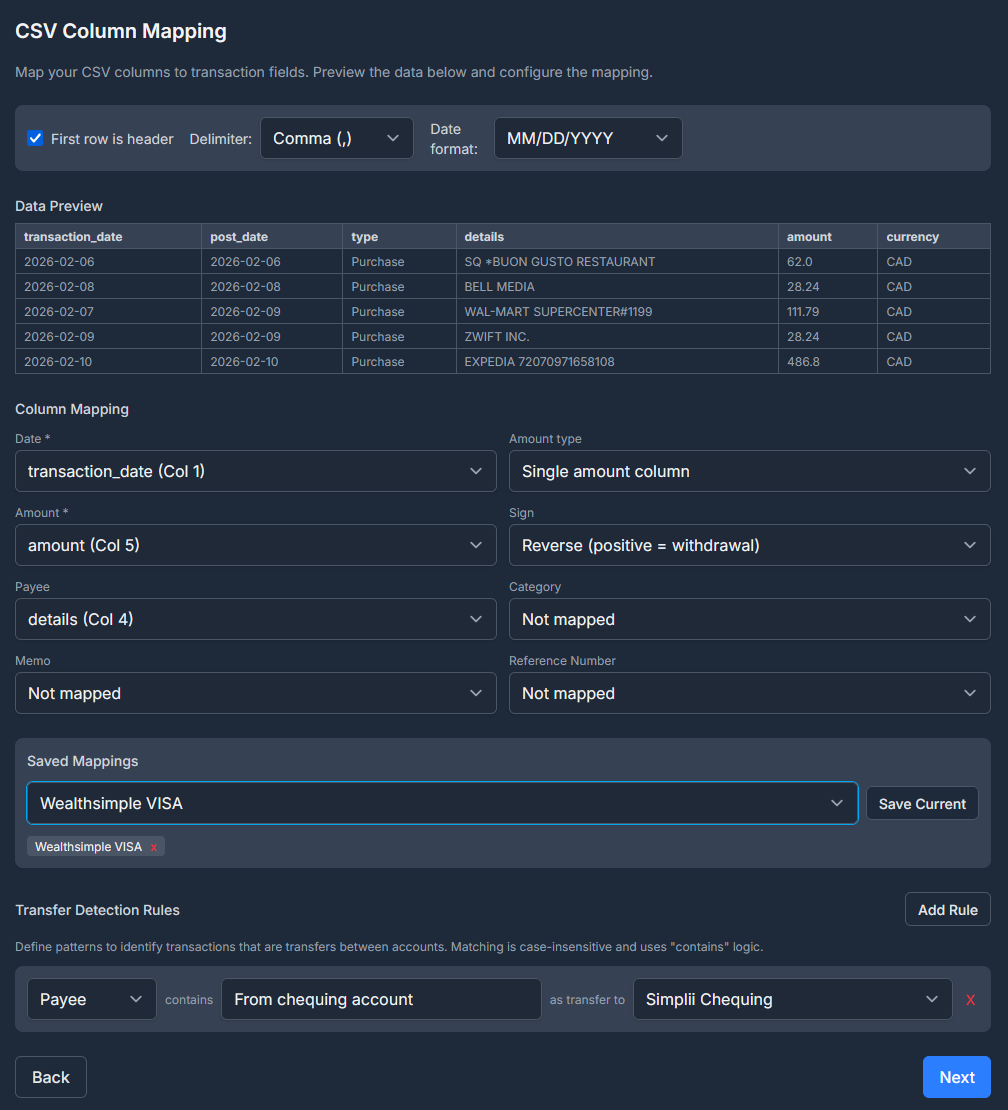The image size is (1008, 1110).
Task: Click the Next button
Action: tap(956, 1077)
